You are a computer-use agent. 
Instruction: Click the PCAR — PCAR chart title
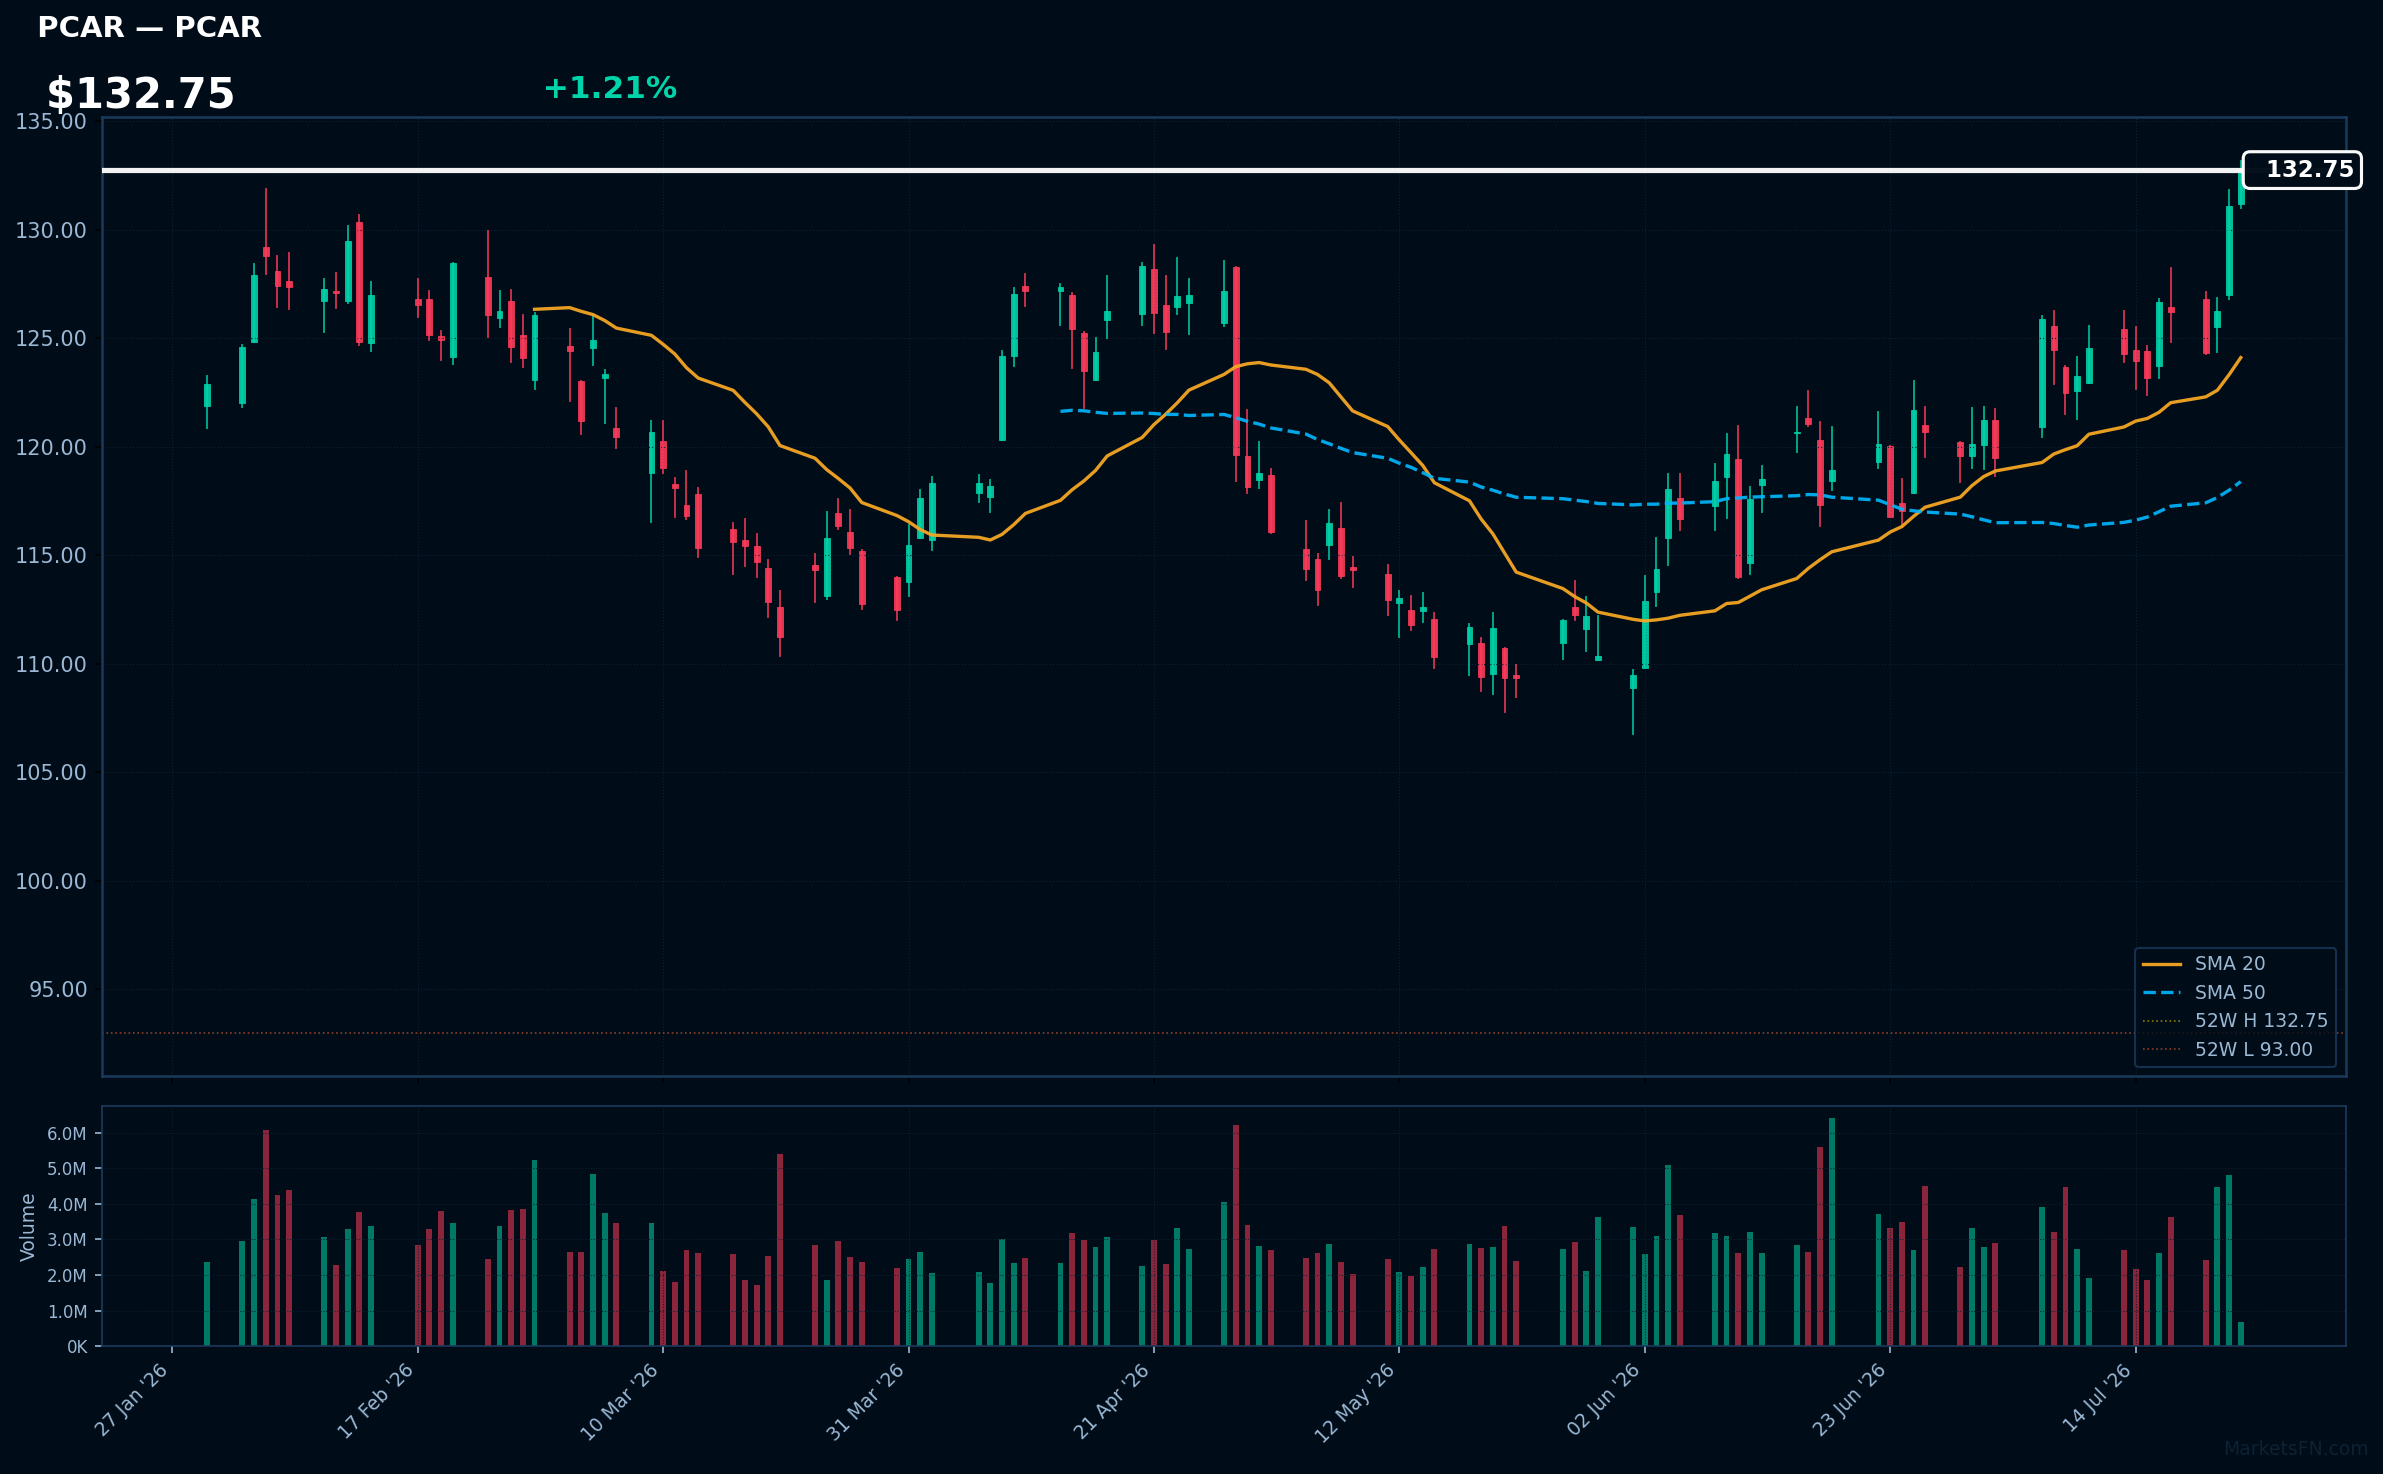[149, 27]
